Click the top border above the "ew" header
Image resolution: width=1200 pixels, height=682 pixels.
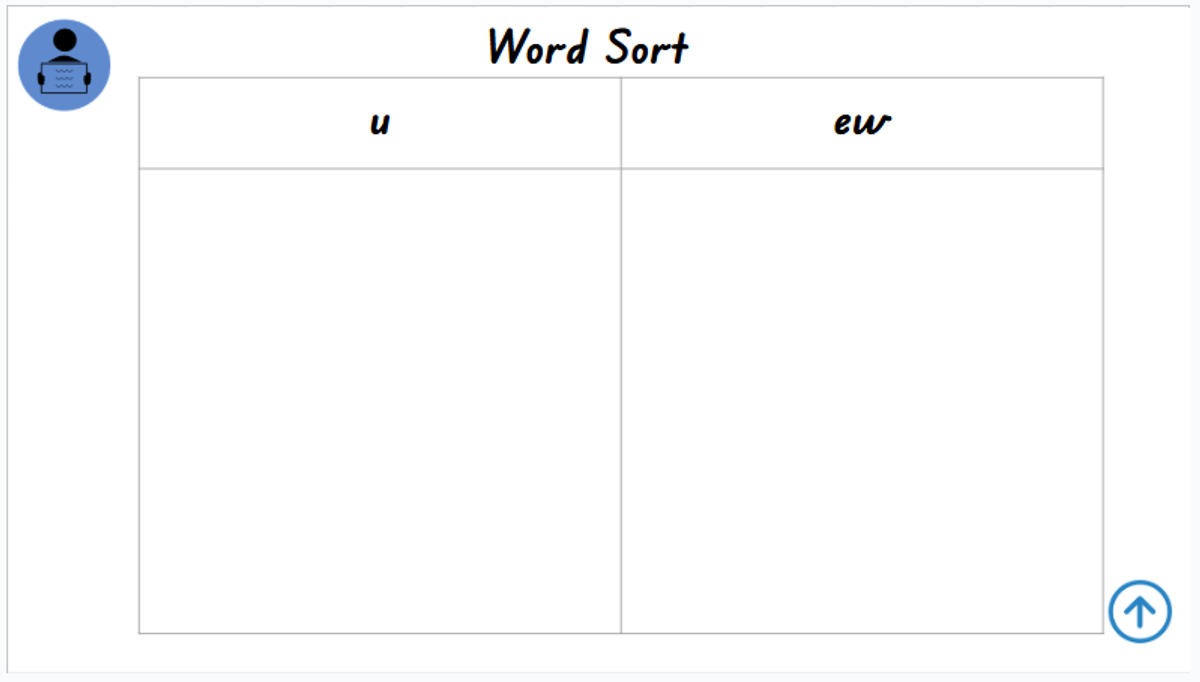tap(862, 77)
